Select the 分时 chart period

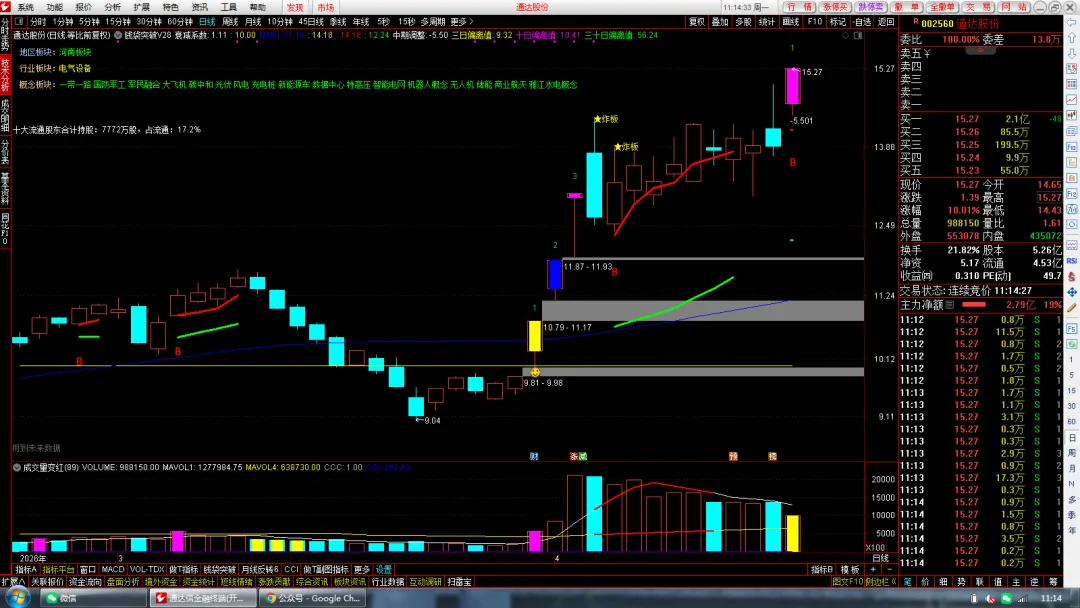click(39, 22)
